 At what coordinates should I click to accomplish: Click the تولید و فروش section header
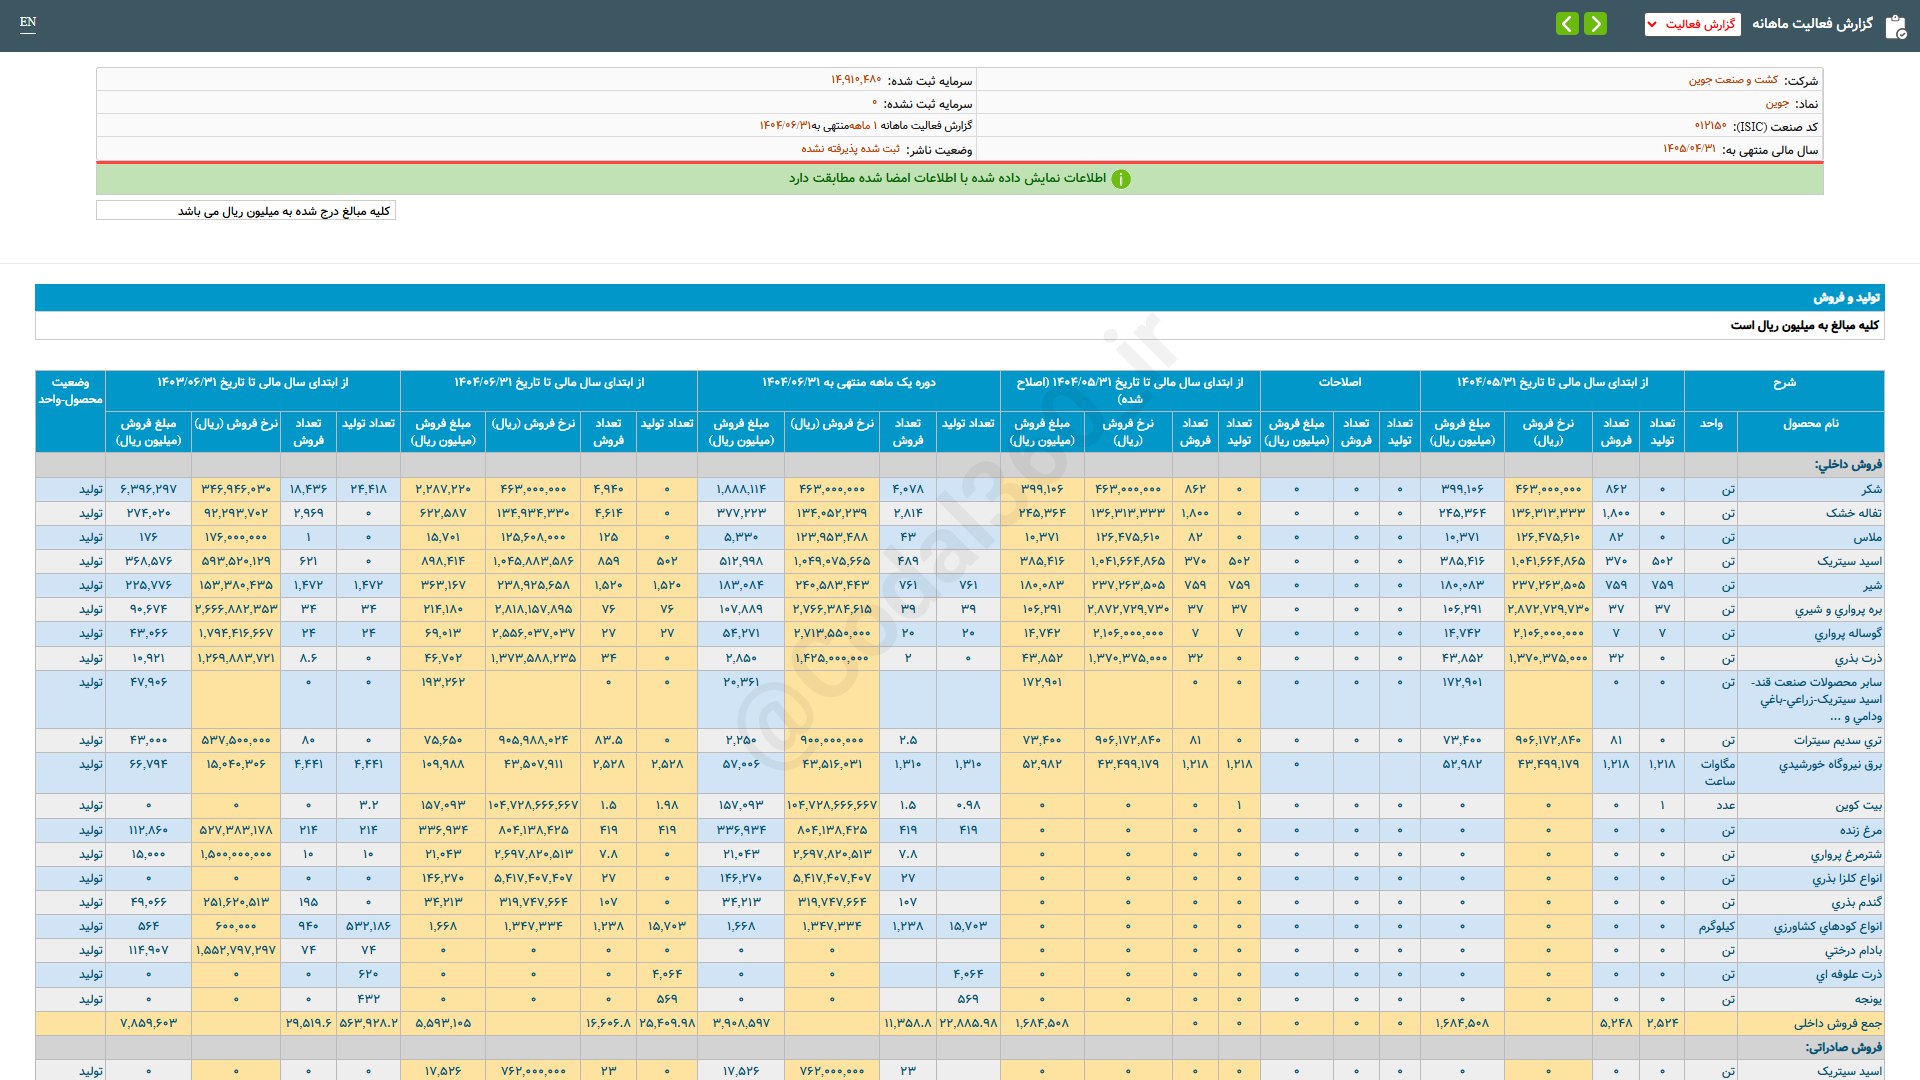point(1846,298)
